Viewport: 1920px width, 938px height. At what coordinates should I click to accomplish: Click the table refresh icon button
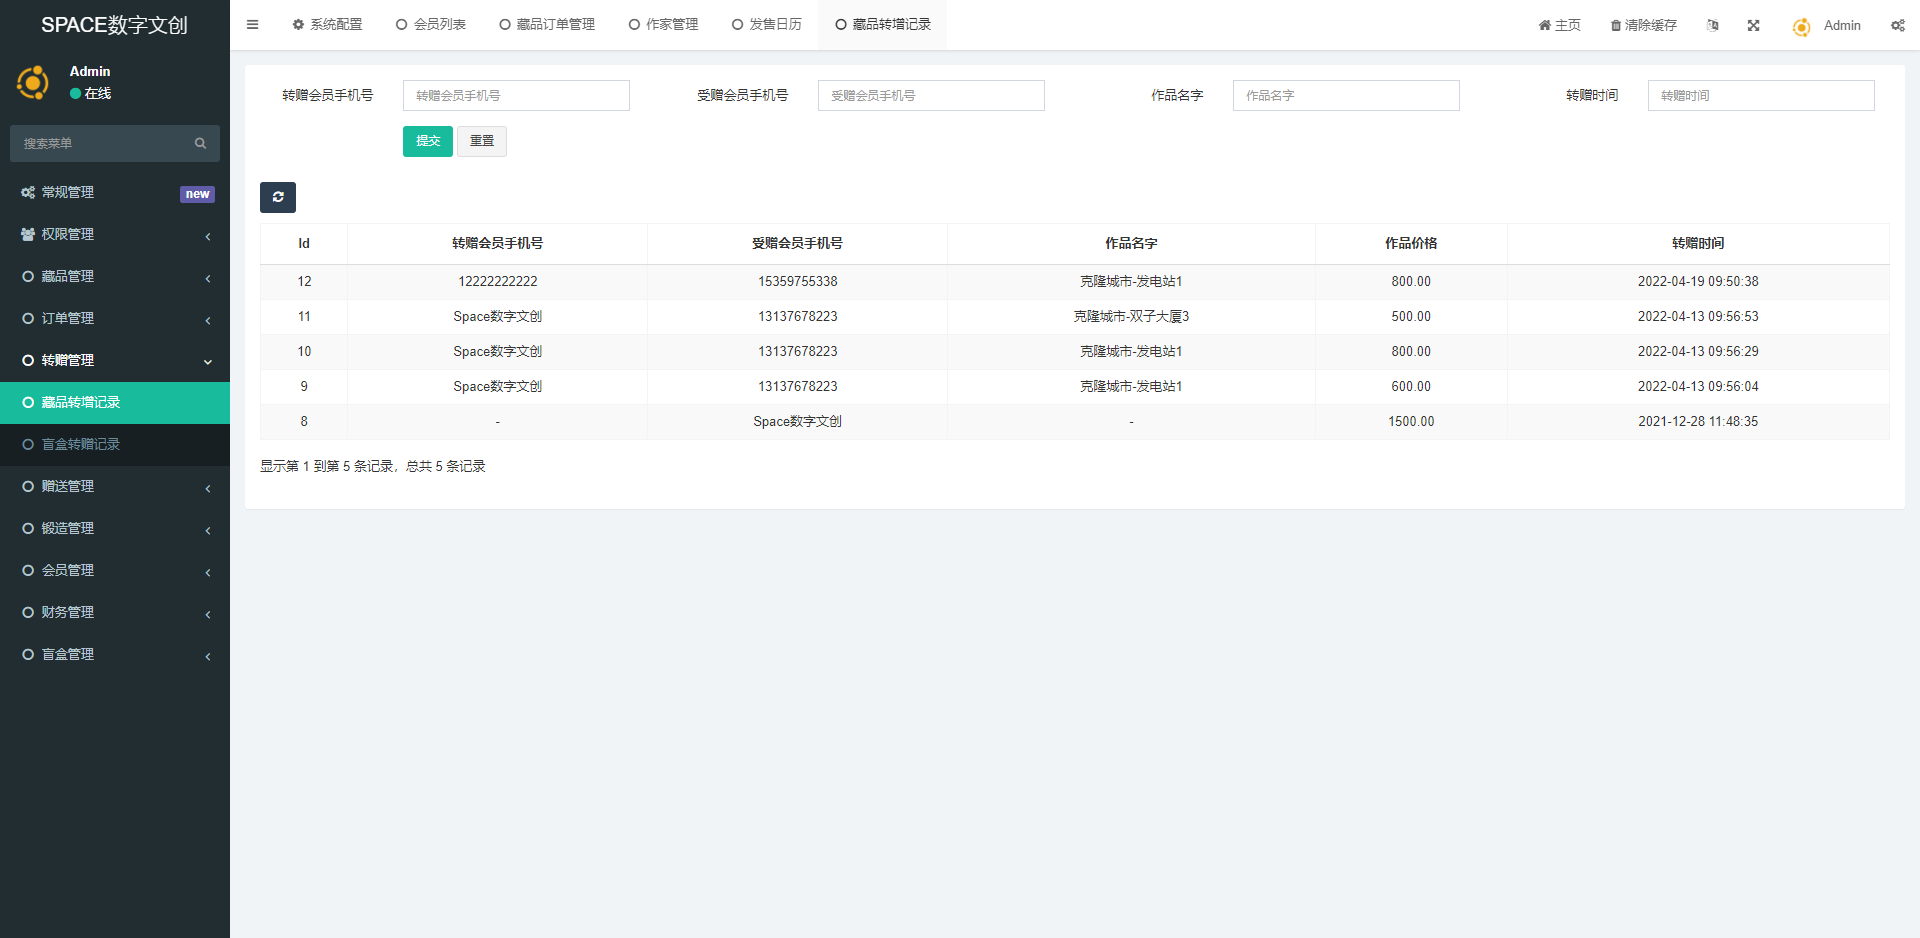pyautogui.click(x=278, y=197)
